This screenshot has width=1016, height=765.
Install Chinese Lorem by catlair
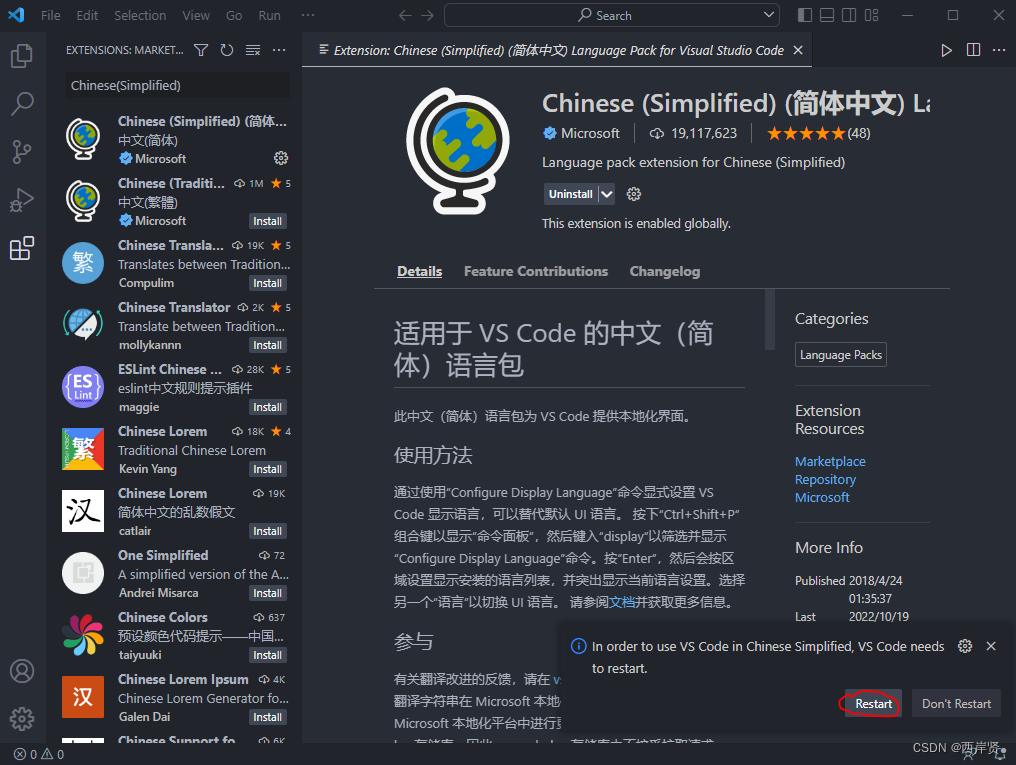coord(268,531)
